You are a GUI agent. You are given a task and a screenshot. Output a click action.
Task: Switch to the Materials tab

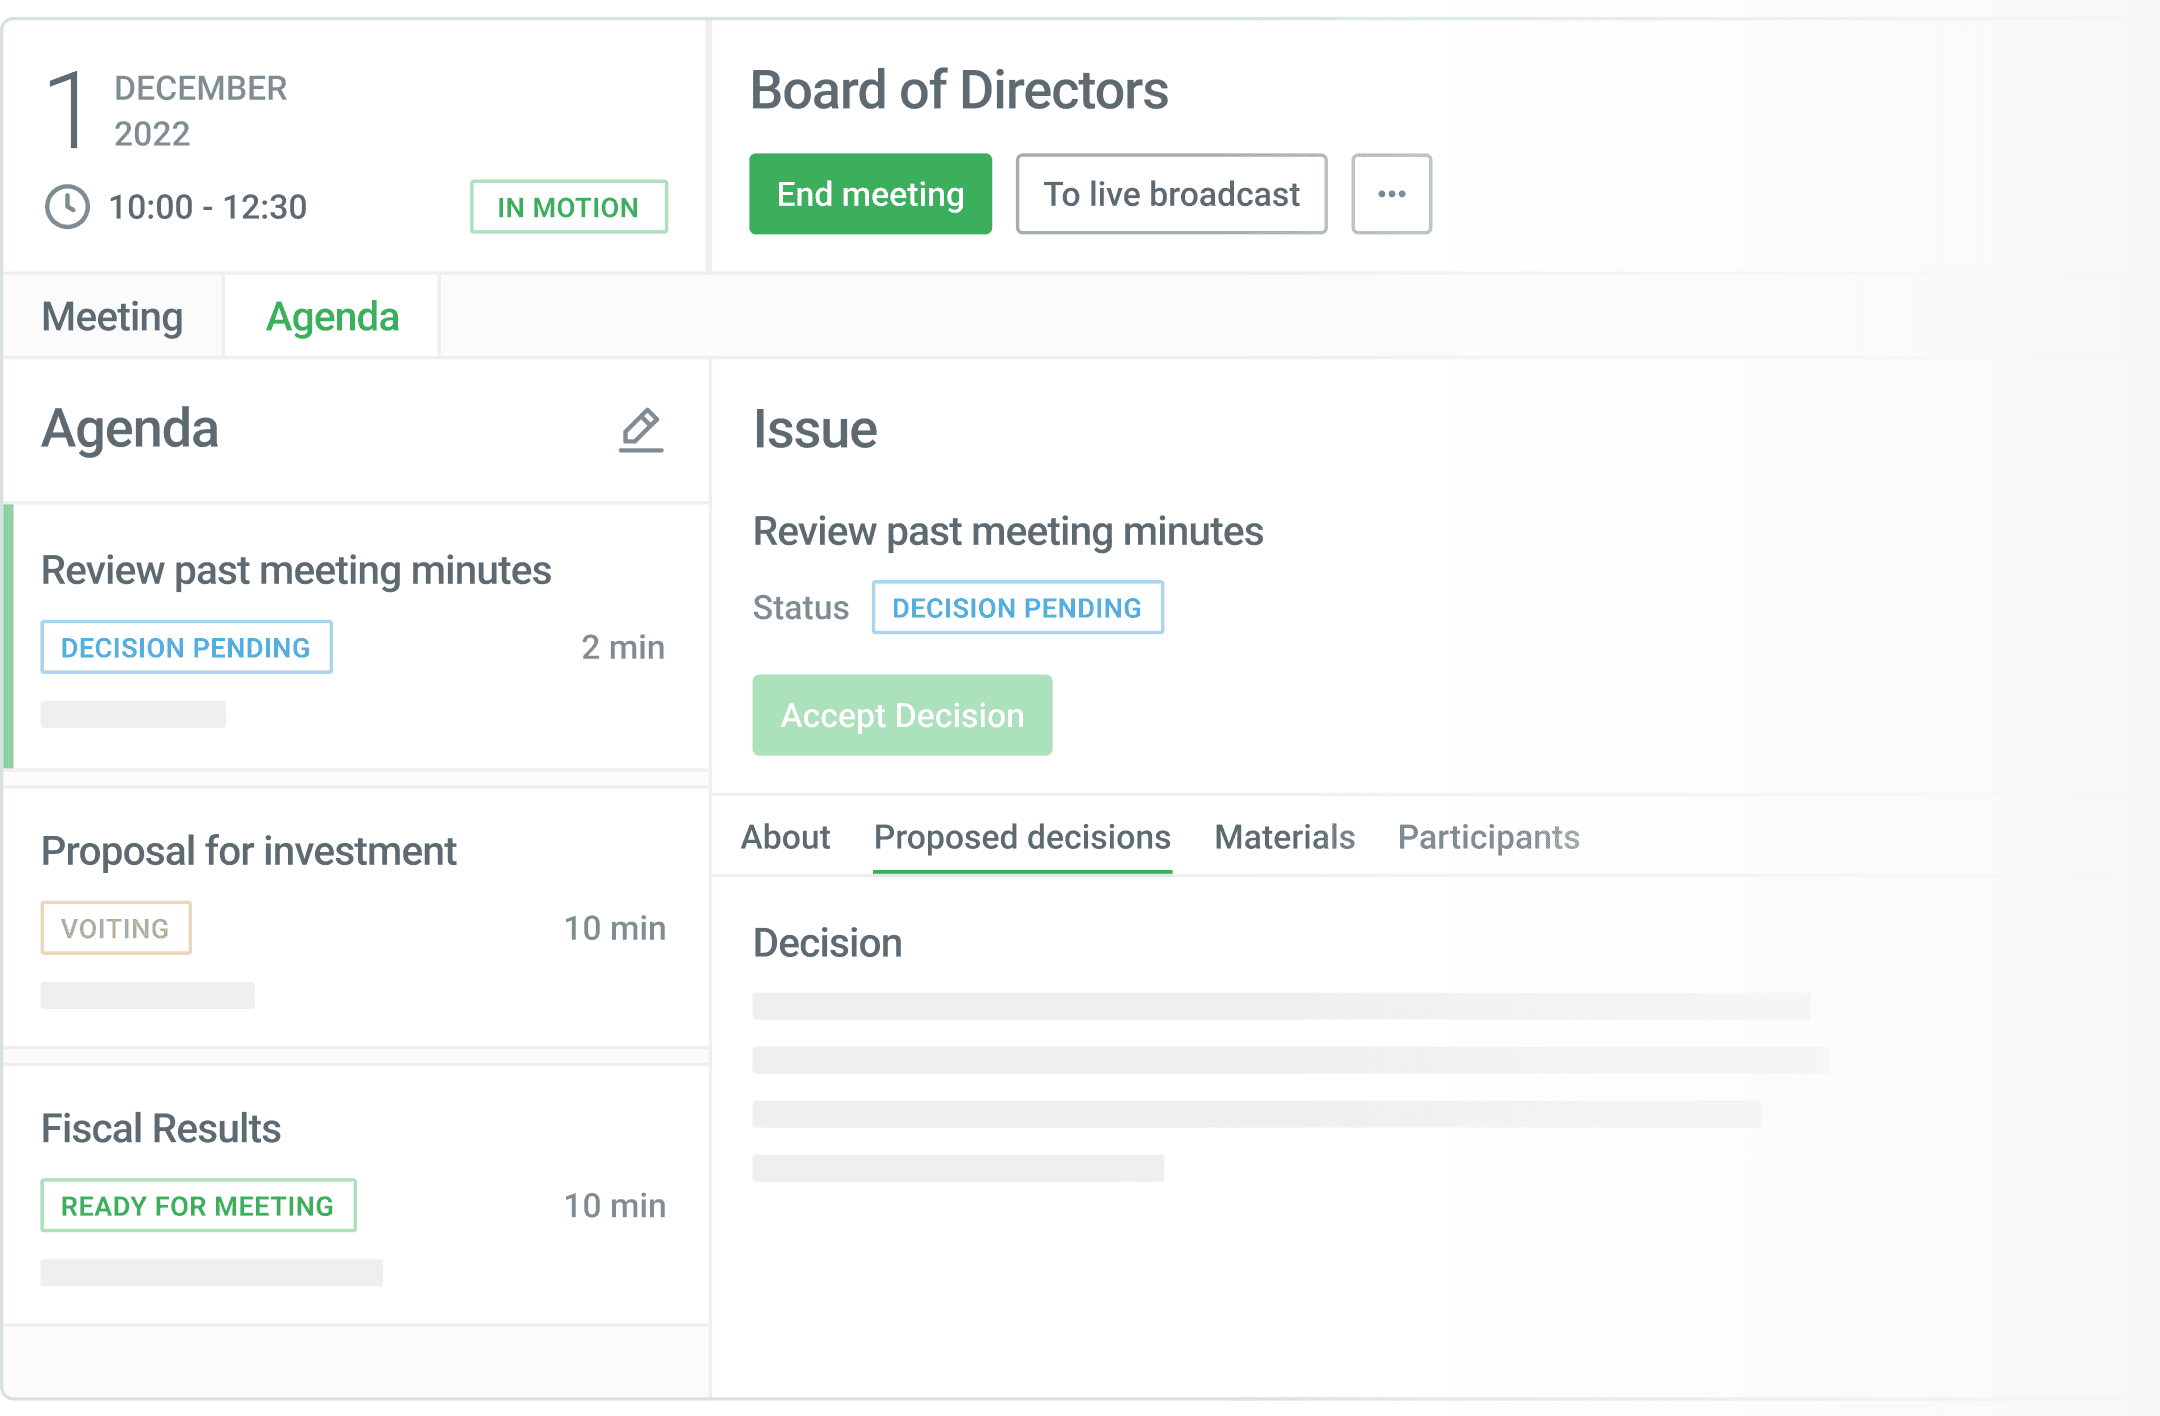[x=1284, y=837]
